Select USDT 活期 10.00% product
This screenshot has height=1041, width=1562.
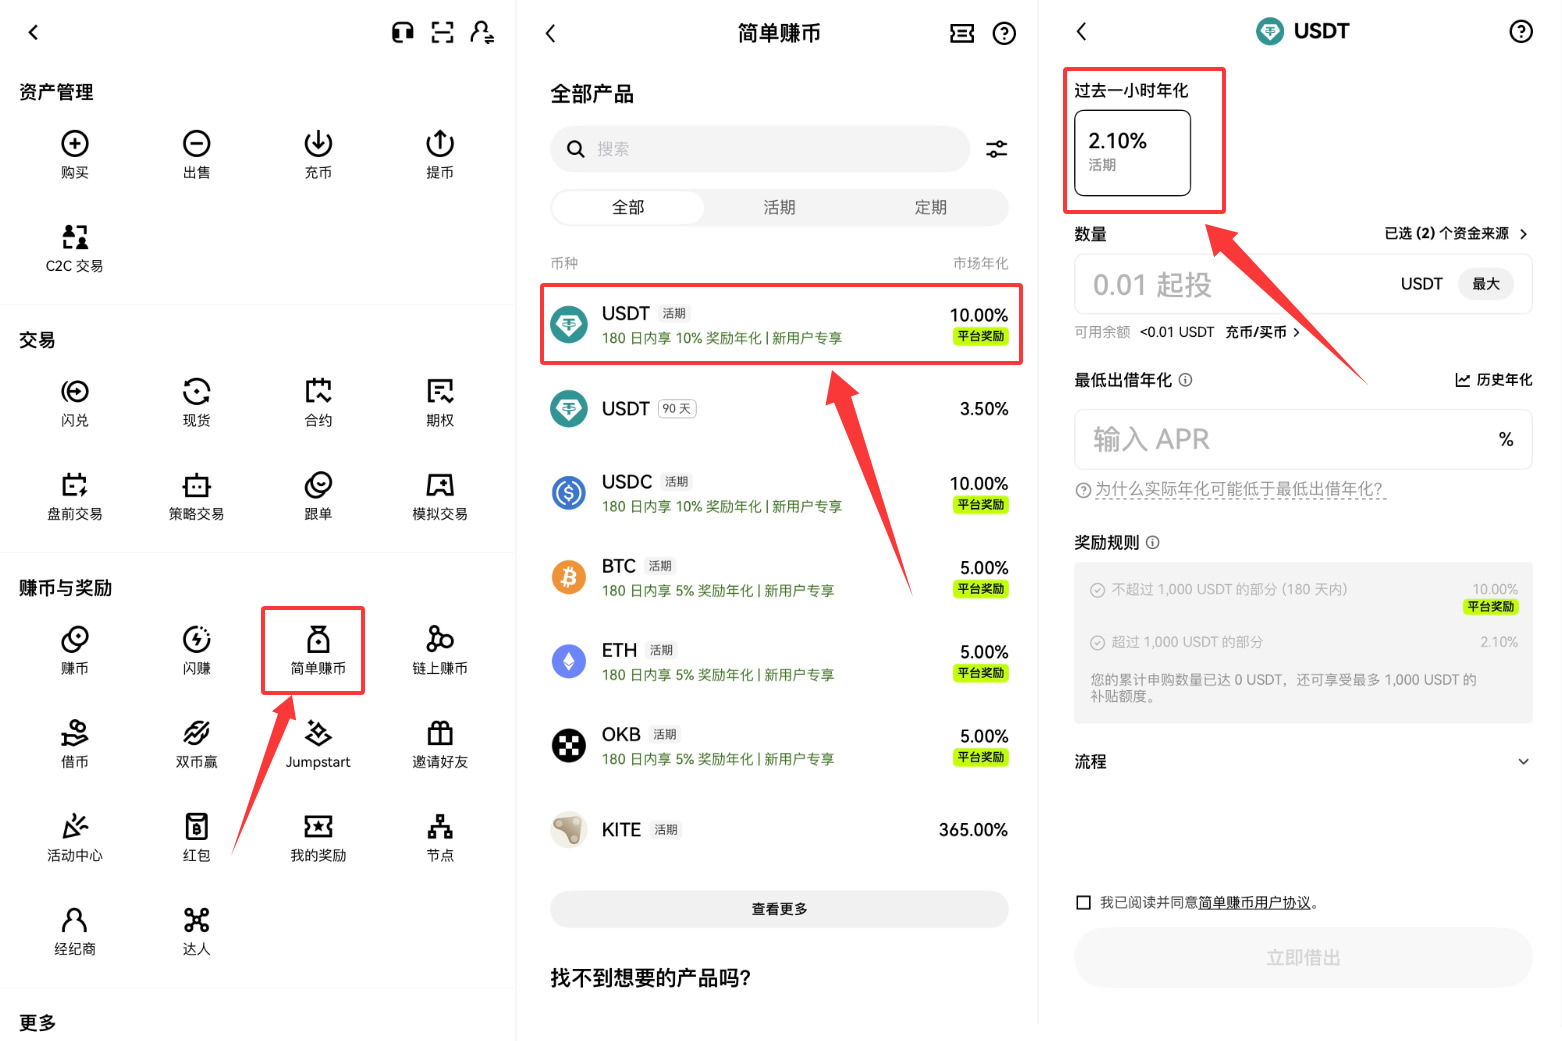(779, 324)
